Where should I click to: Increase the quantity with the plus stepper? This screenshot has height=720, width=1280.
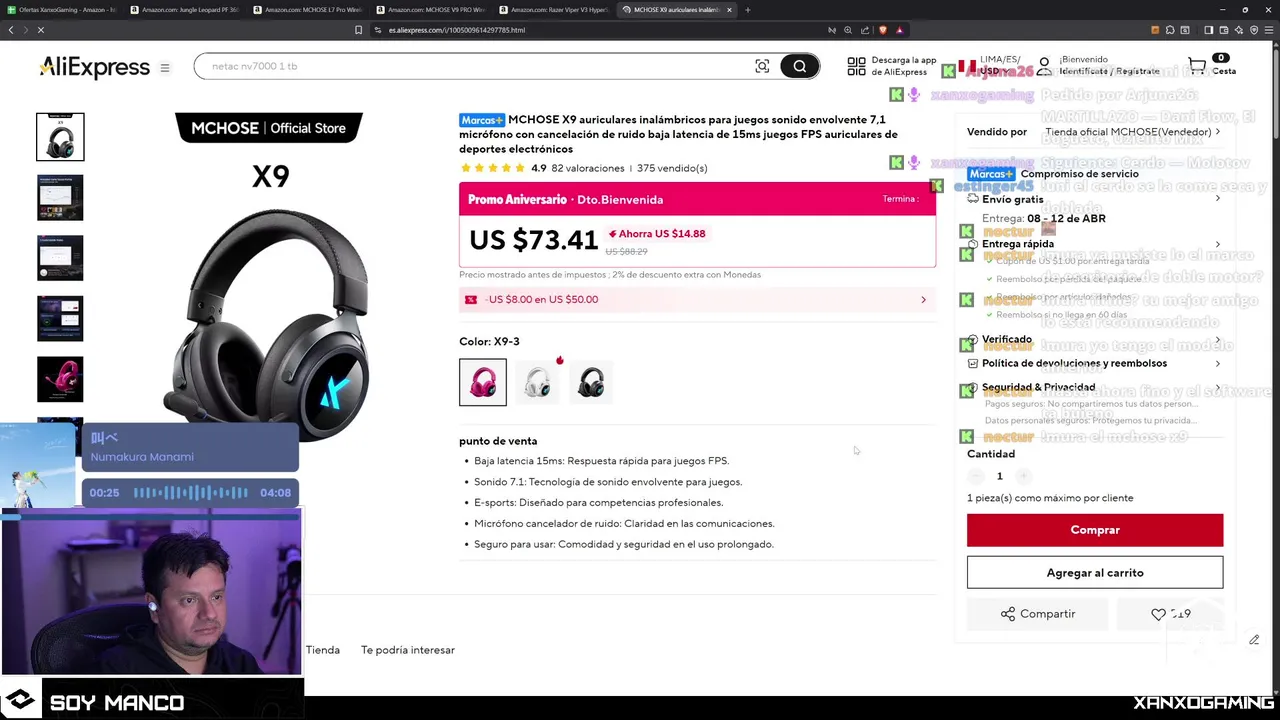coord(1022,476)
